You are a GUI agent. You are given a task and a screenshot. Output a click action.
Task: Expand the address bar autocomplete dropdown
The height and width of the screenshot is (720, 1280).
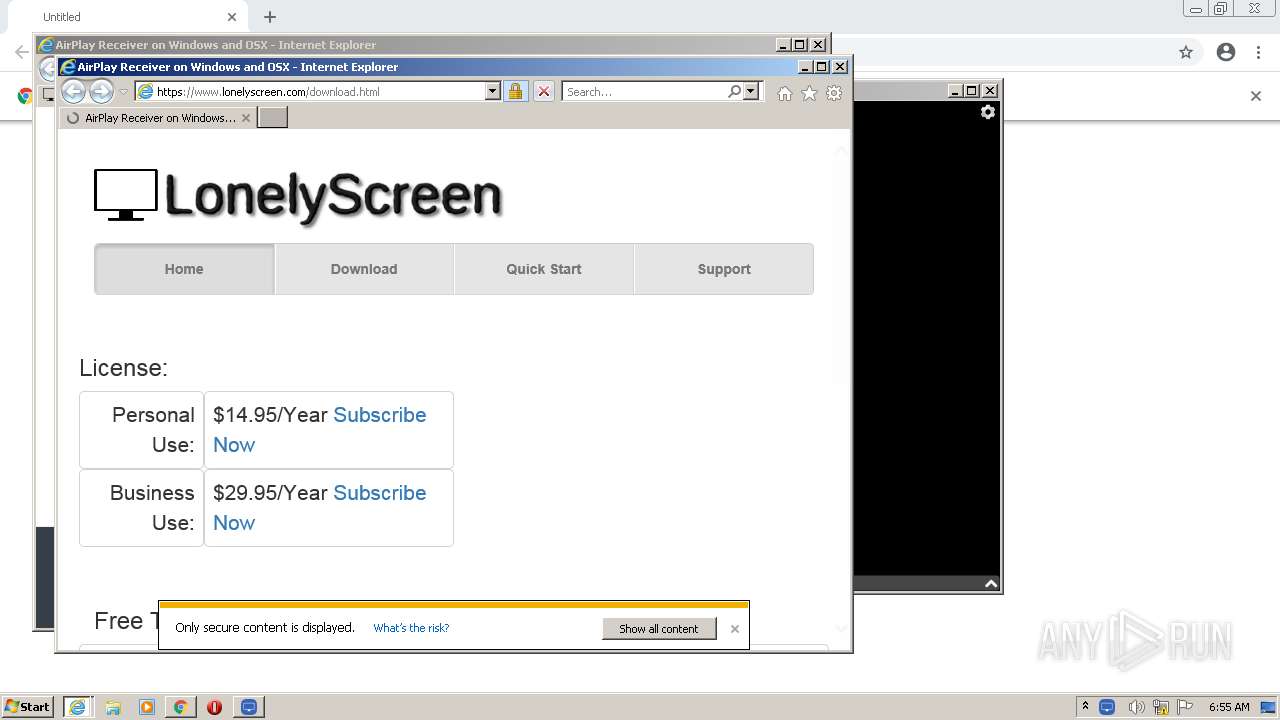pos(492,91)
